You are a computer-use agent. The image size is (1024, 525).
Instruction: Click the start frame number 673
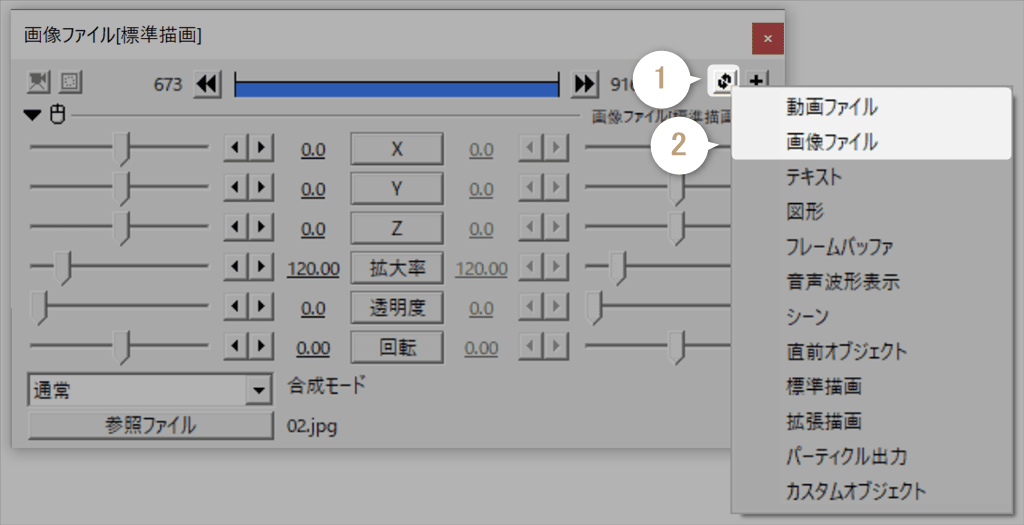point(168,84)
